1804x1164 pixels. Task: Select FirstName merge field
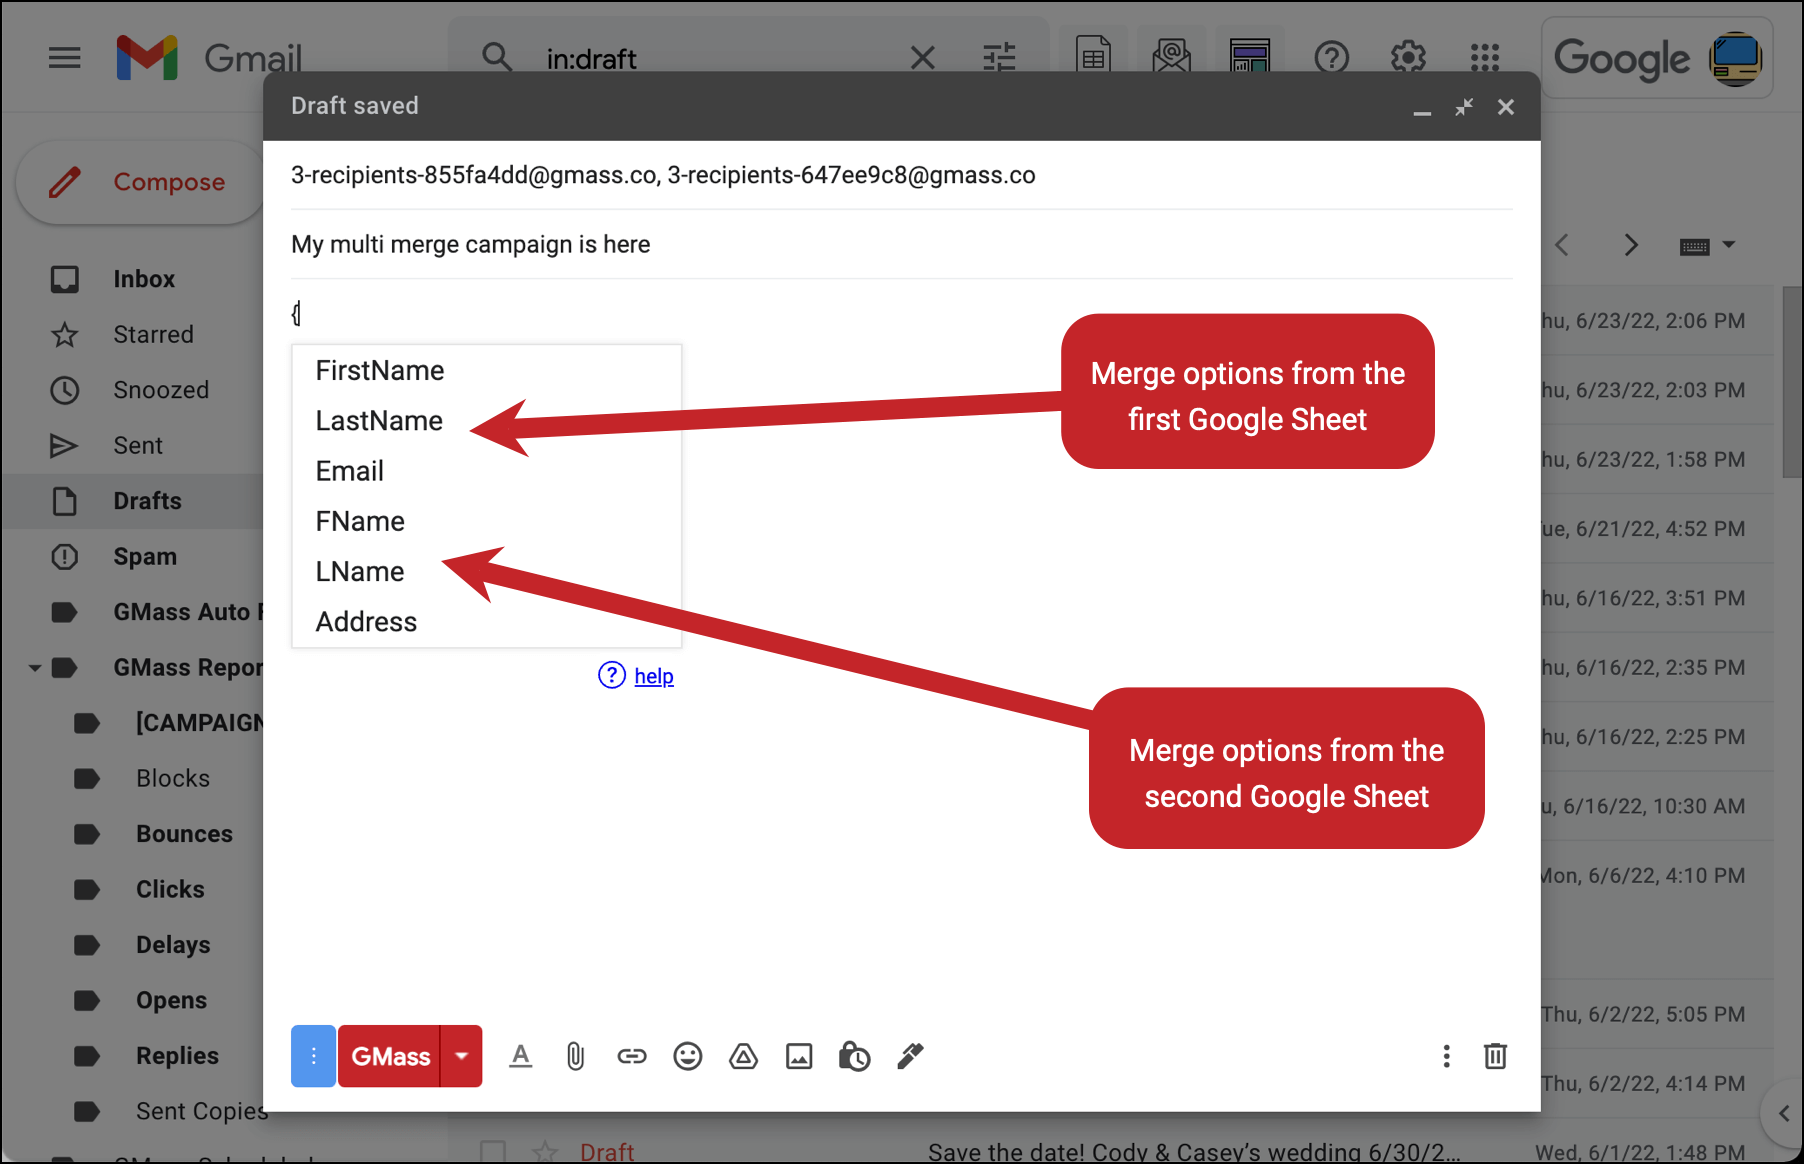tap(486, 371)
